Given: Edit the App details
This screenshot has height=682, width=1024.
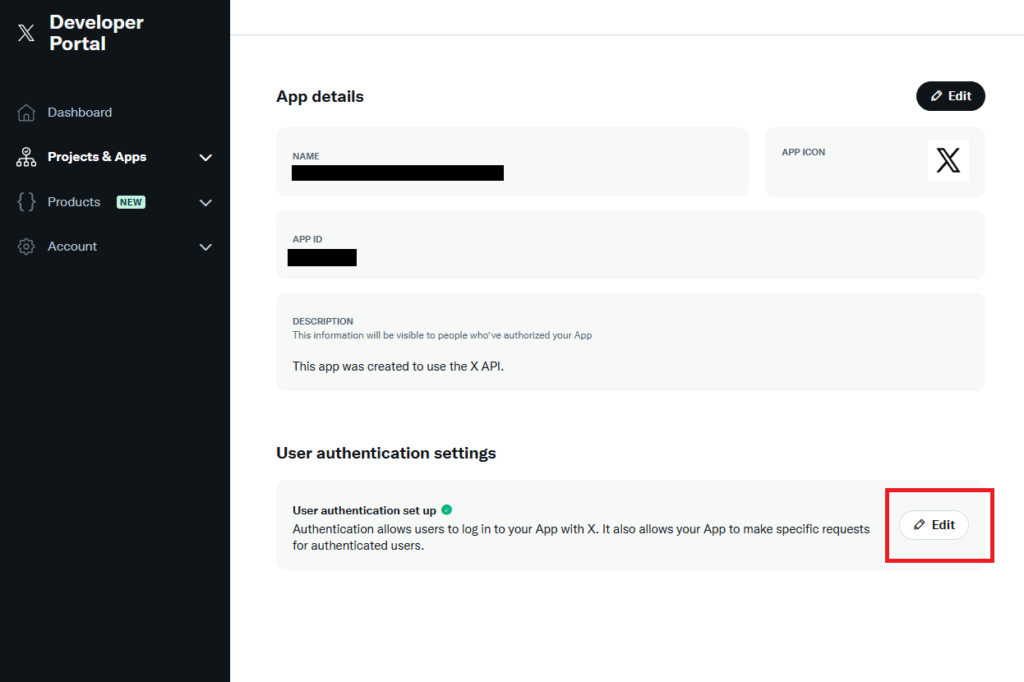Looking at the screenshot, I should pyautogui.click(x=950, y=96).
